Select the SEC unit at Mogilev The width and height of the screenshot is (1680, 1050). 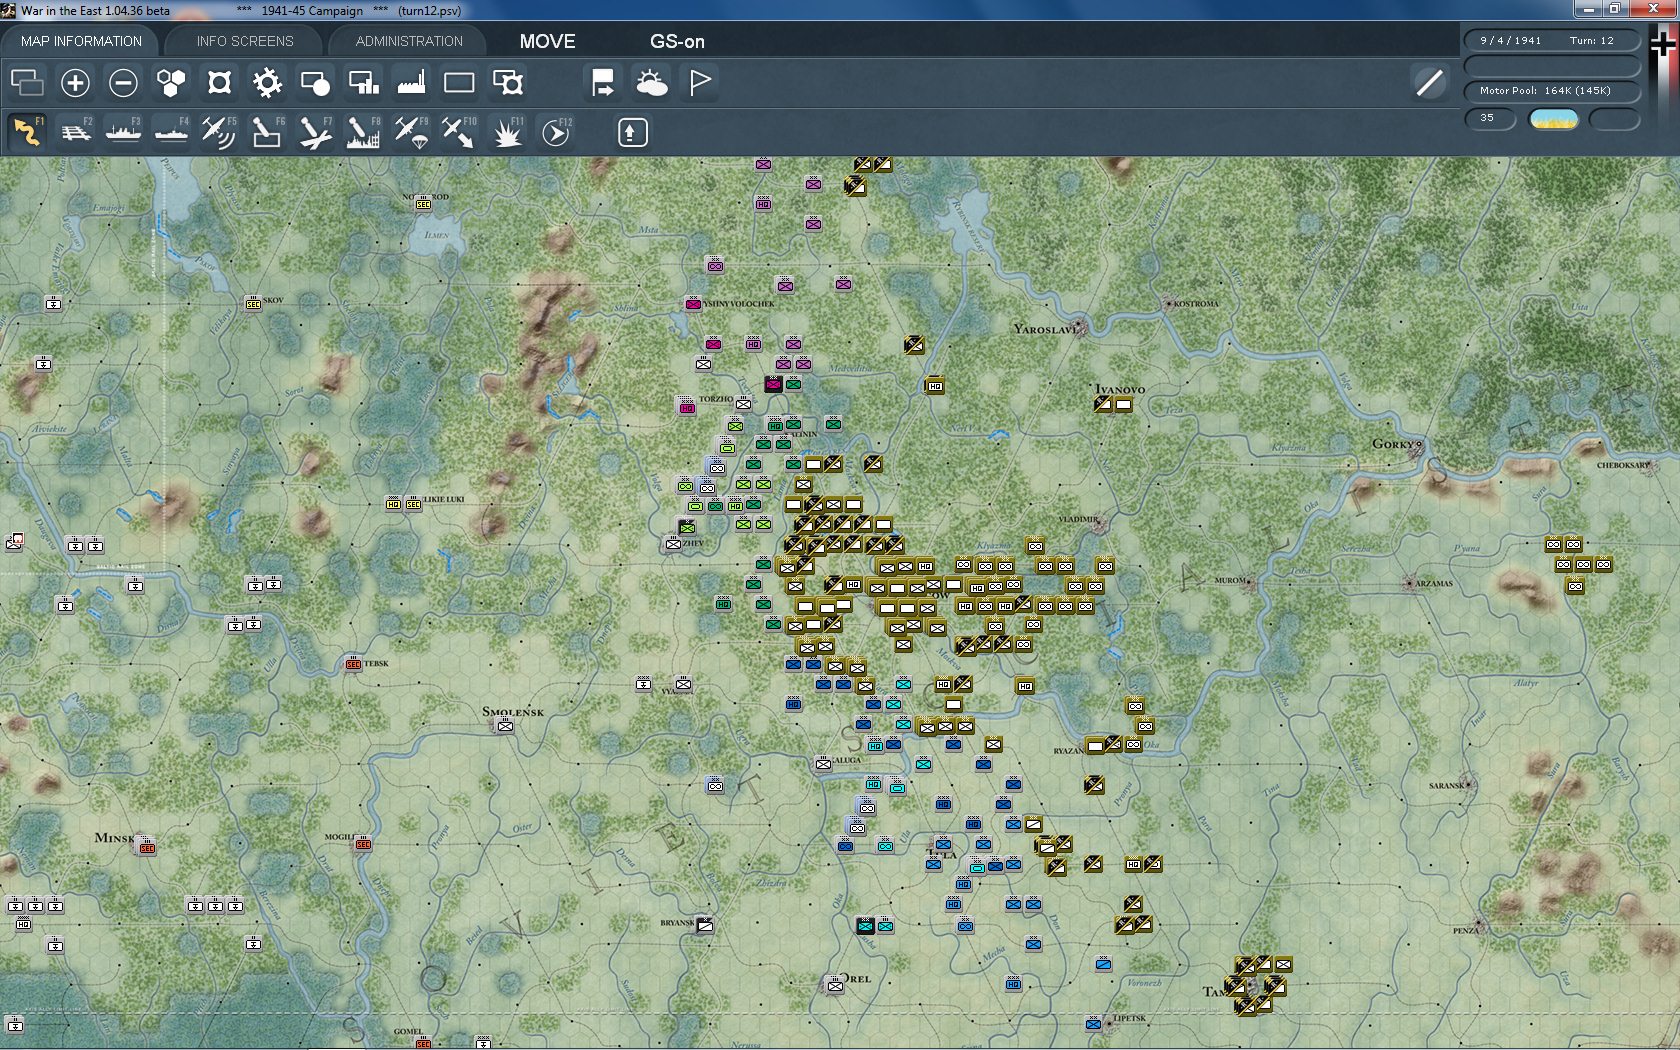(363, 844)
